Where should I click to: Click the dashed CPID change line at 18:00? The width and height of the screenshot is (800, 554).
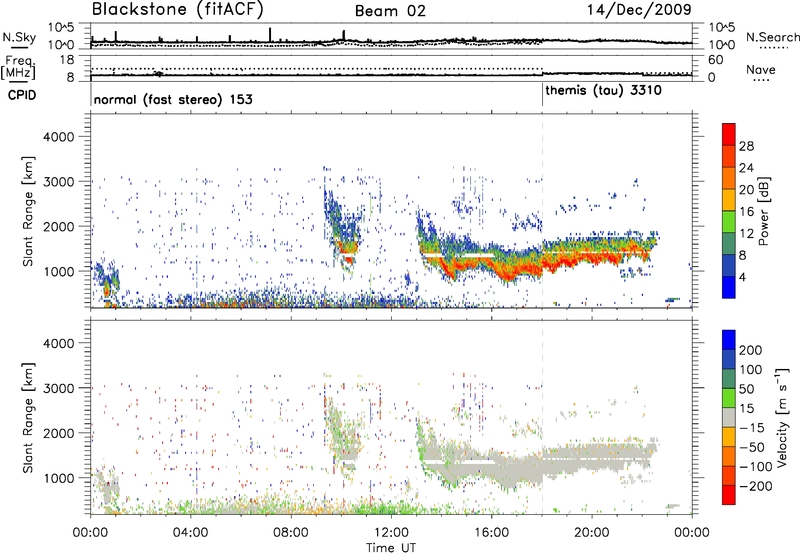point(542,209)
